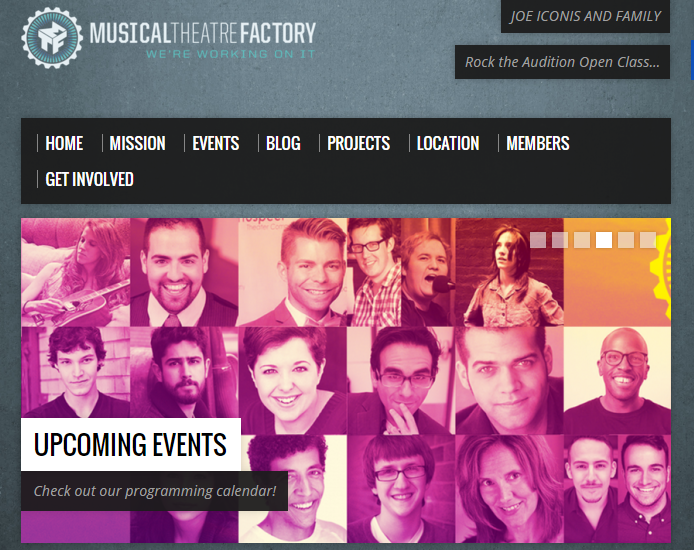This screenshot has height=550, width=694.
Task: Open the Projects menu item
Action: coord(359,143)
